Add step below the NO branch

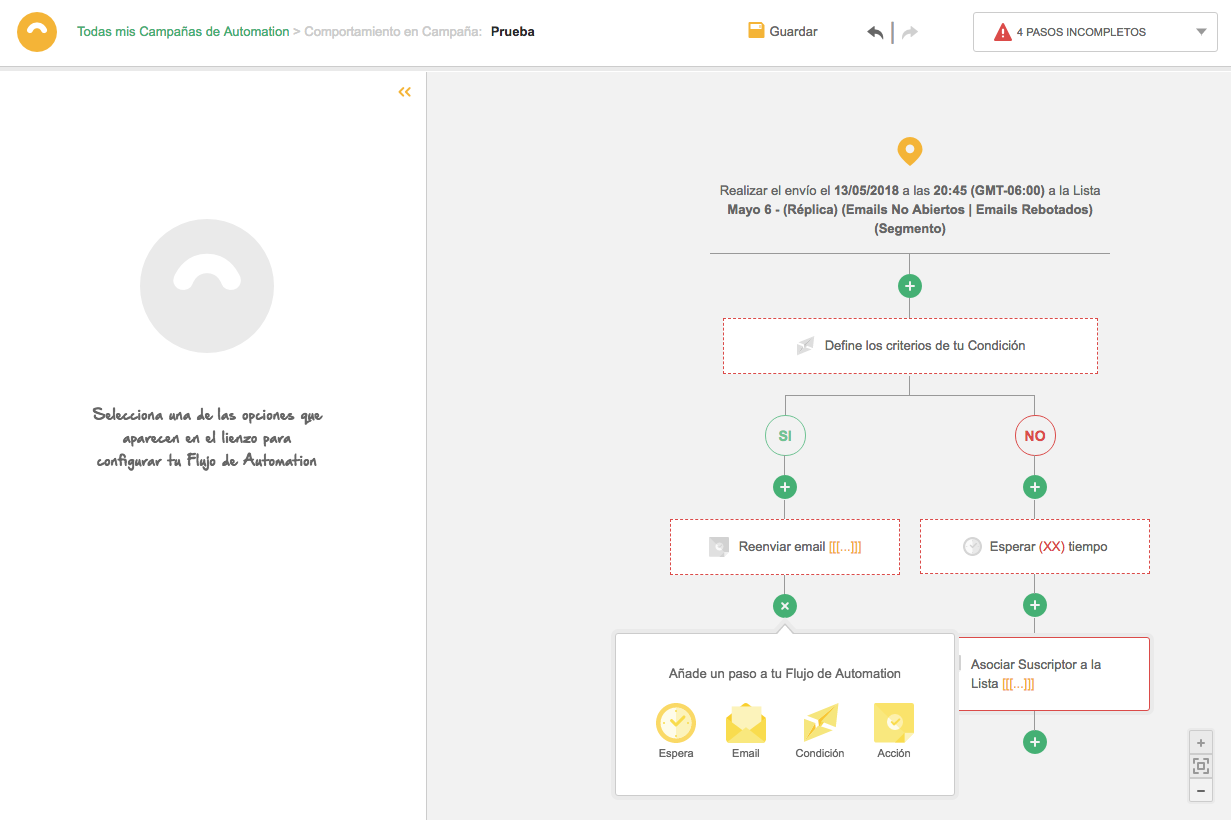pyautogui.click(x=1034, y=487)
